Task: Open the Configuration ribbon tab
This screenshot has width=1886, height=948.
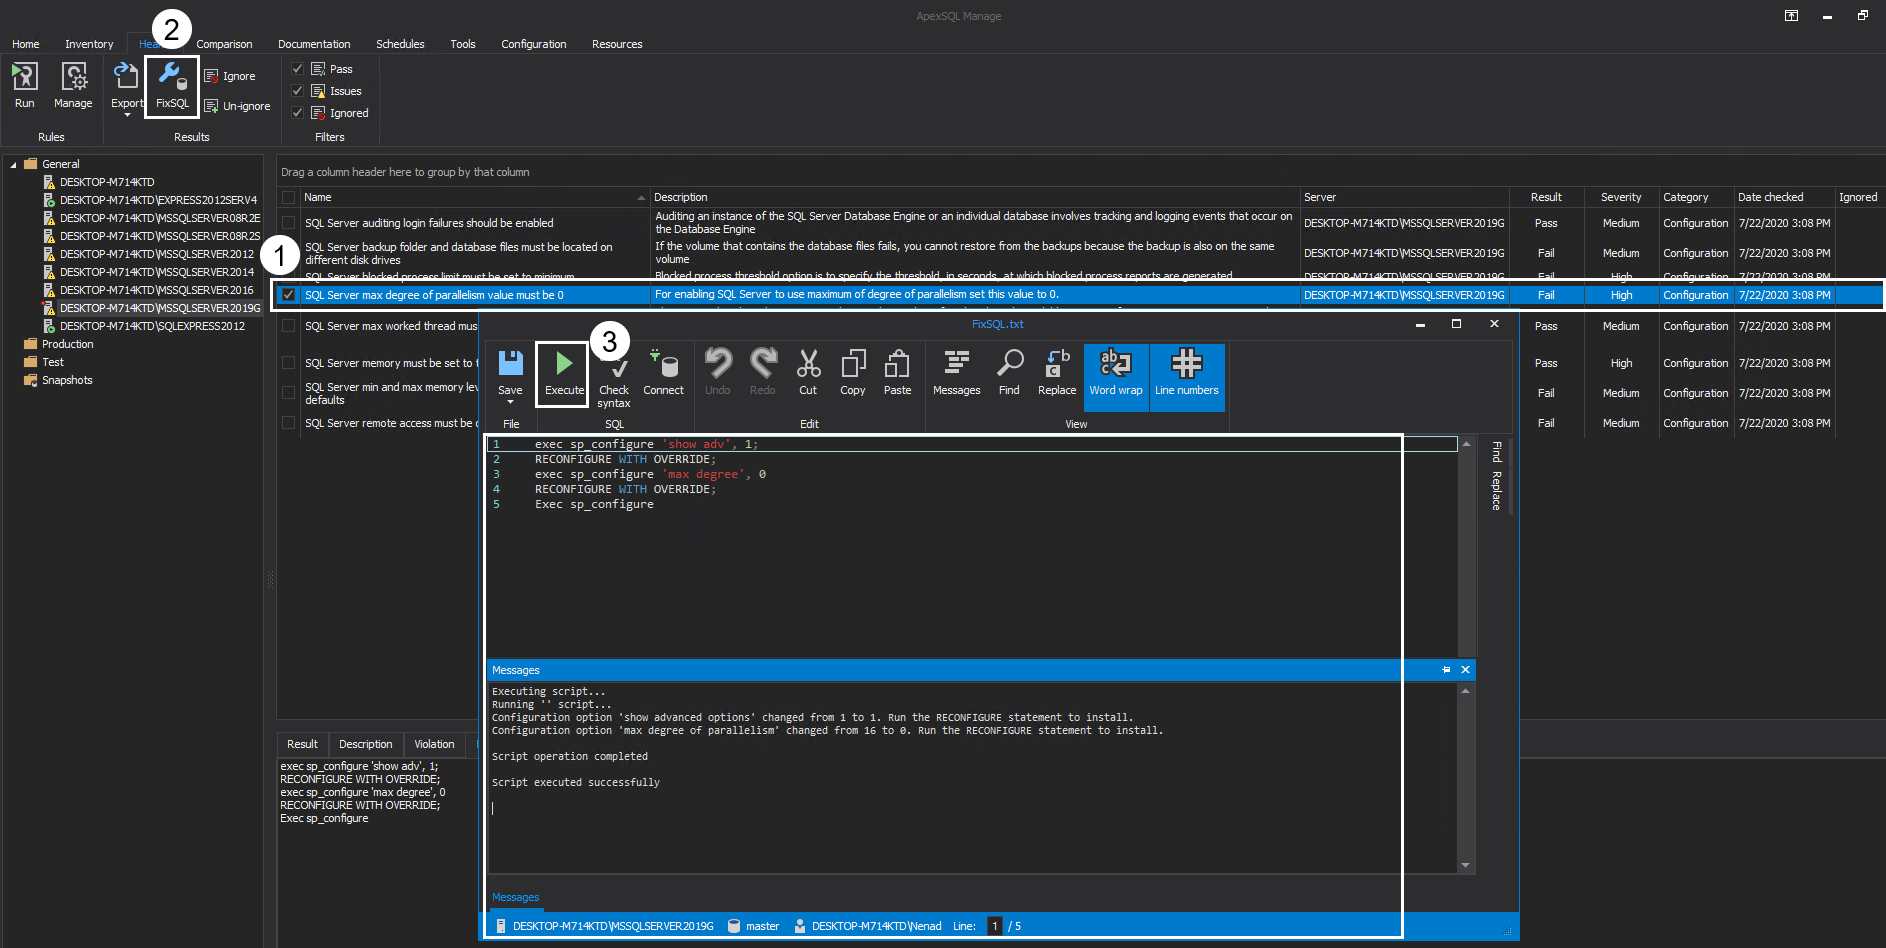Action: click(x=534, y=44)
